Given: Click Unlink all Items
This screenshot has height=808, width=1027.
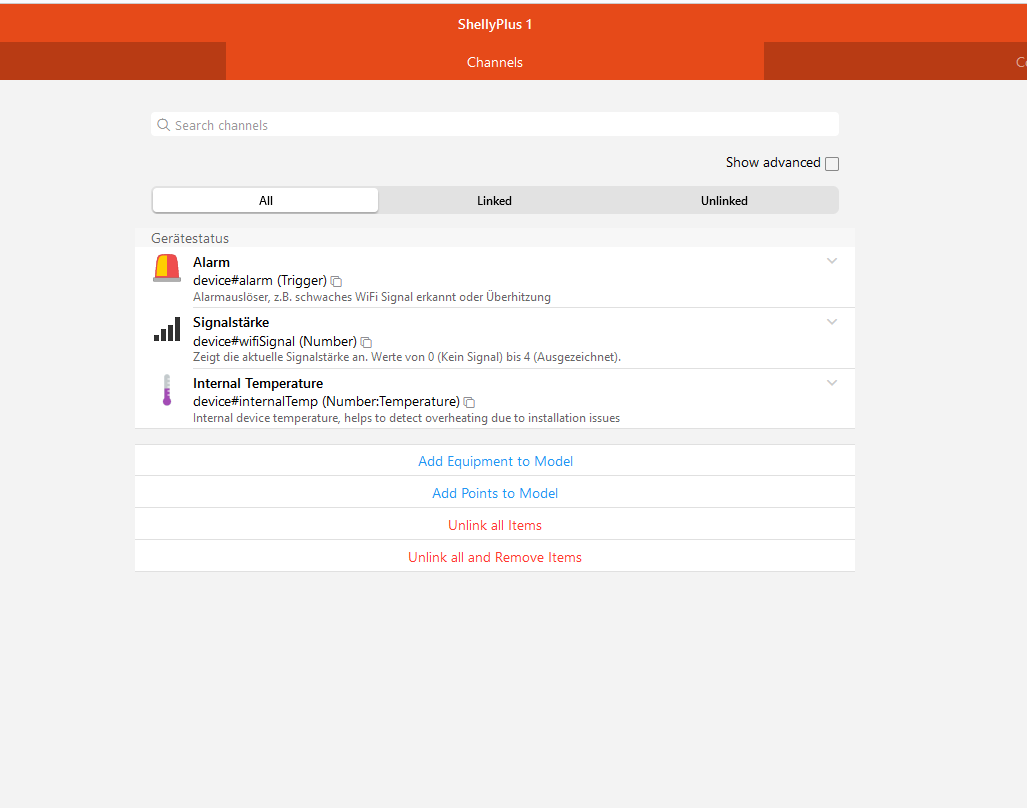Looking at the screenshot, I should coord(495,525).
